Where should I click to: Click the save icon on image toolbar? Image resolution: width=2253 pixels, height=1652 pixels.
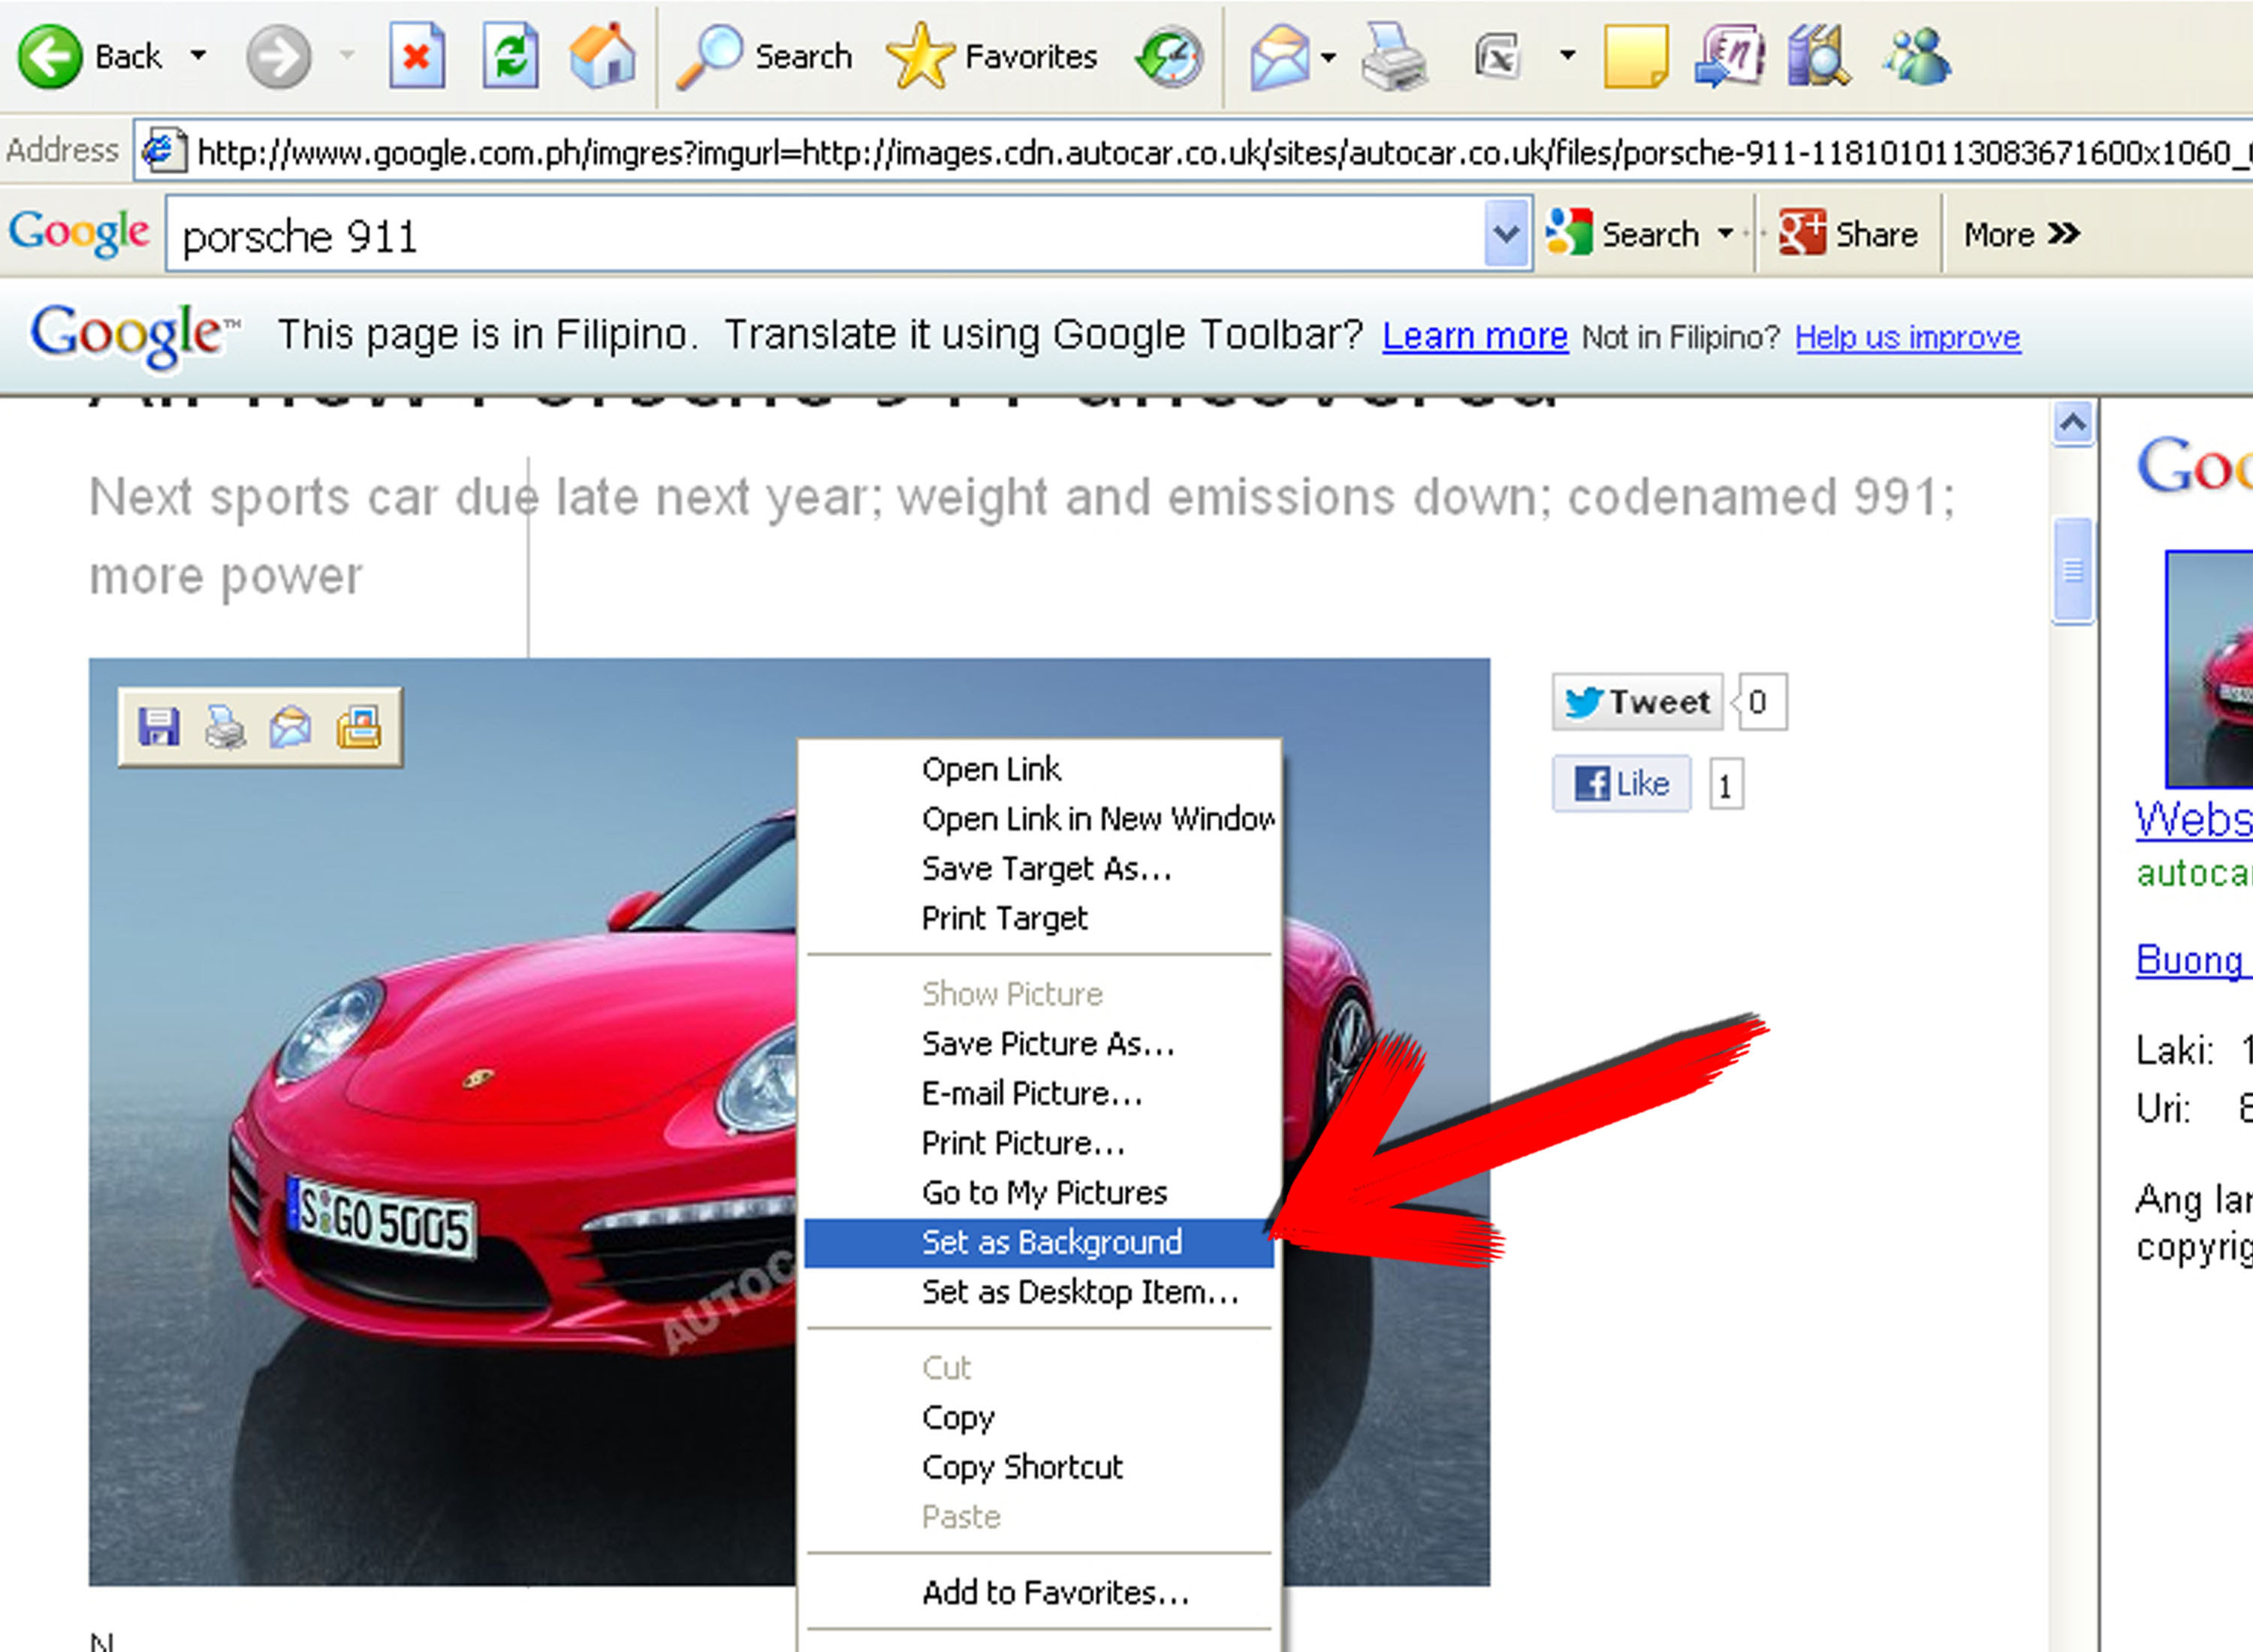158,727
